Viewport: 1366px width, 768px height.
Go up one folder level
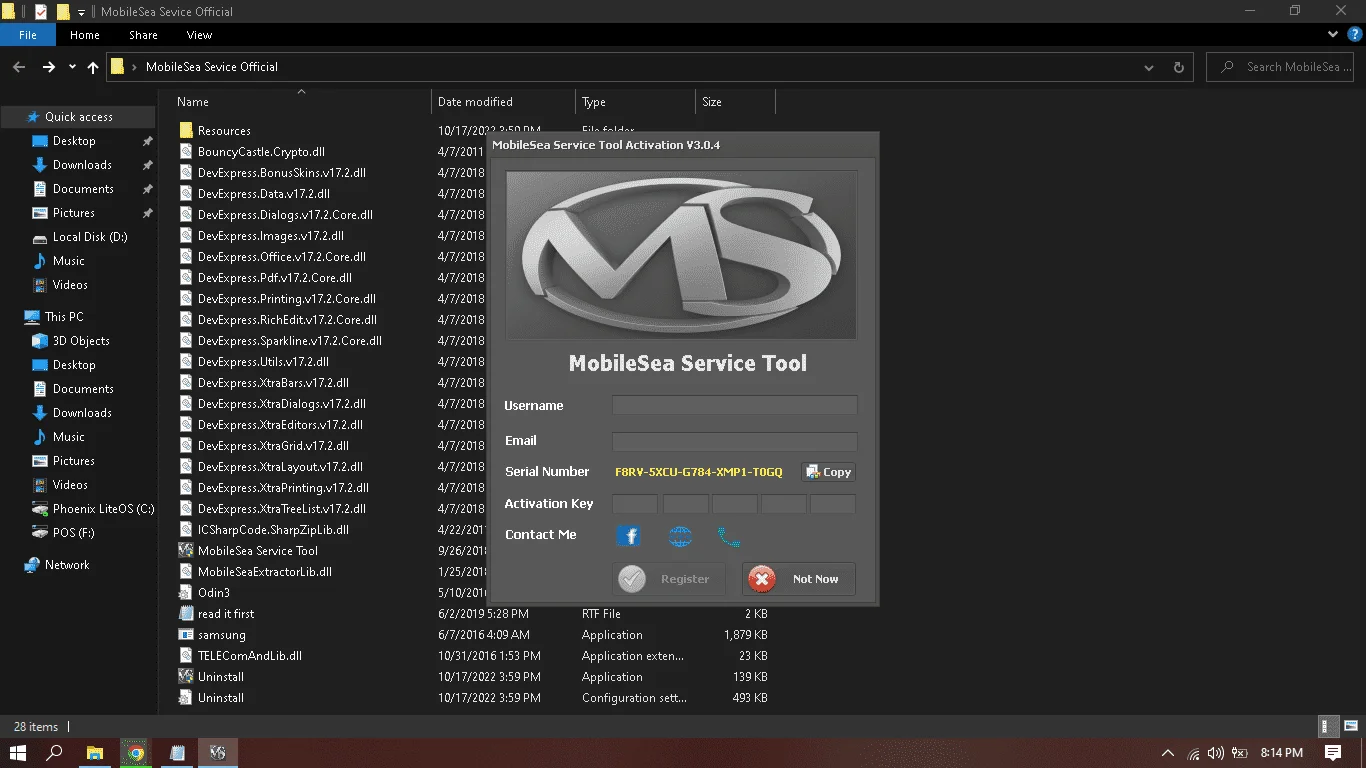point(93,67)
